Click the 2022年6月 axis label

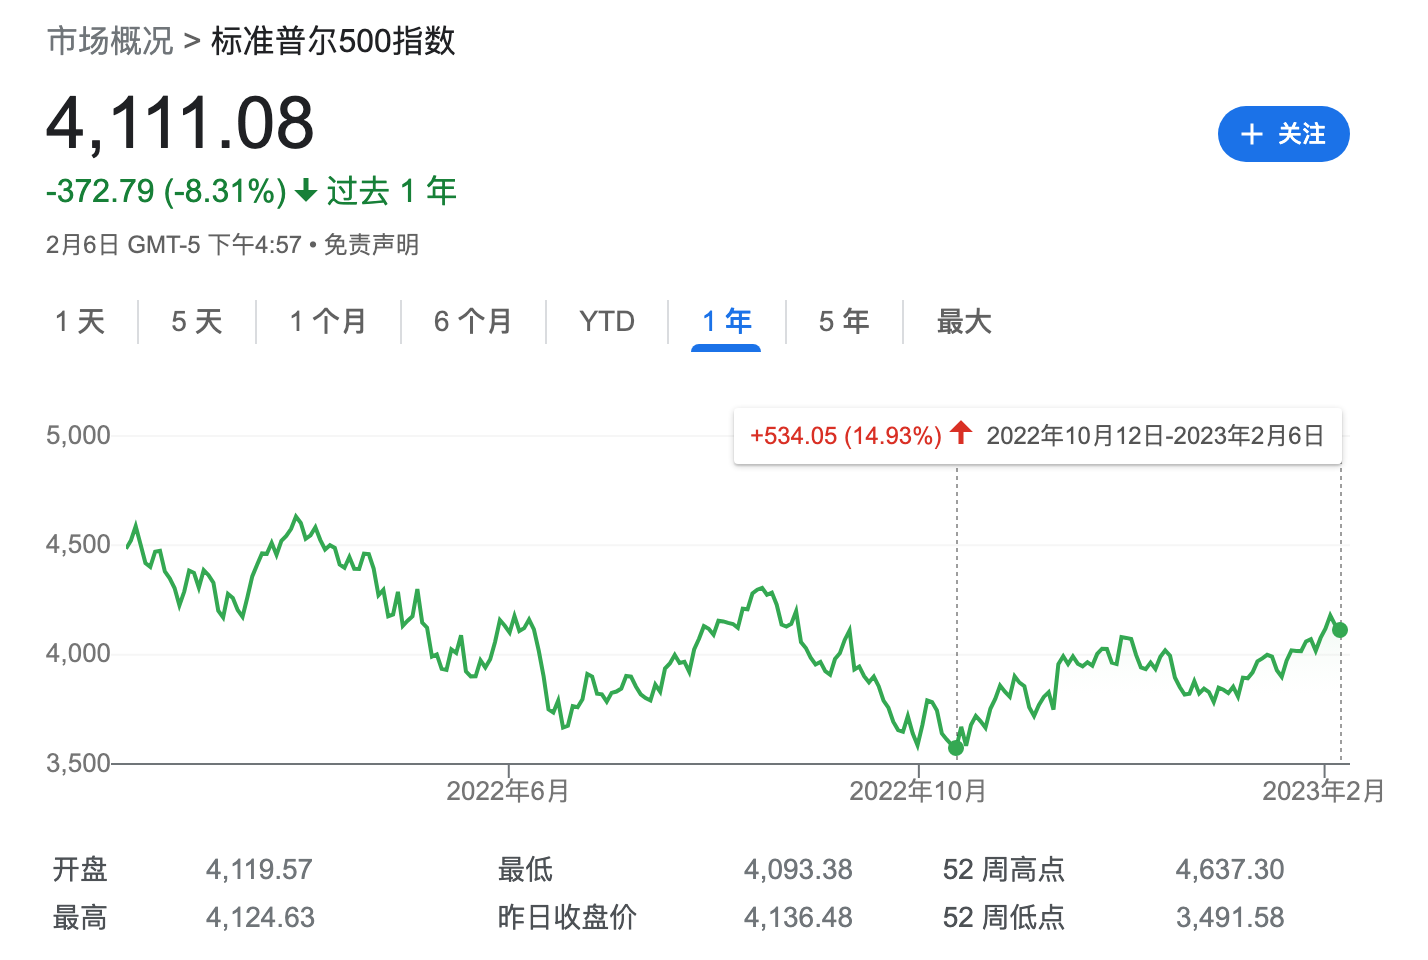(x=508, y=791)
